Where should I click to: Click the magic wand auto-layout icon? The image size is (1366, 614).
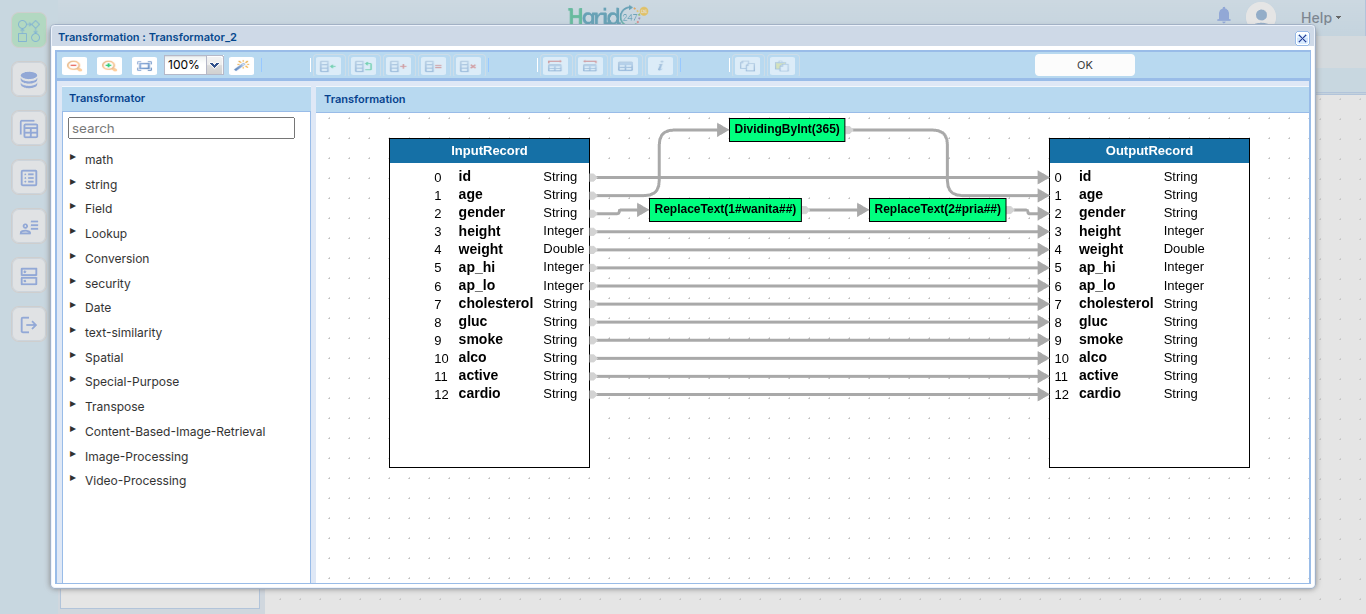241,66
